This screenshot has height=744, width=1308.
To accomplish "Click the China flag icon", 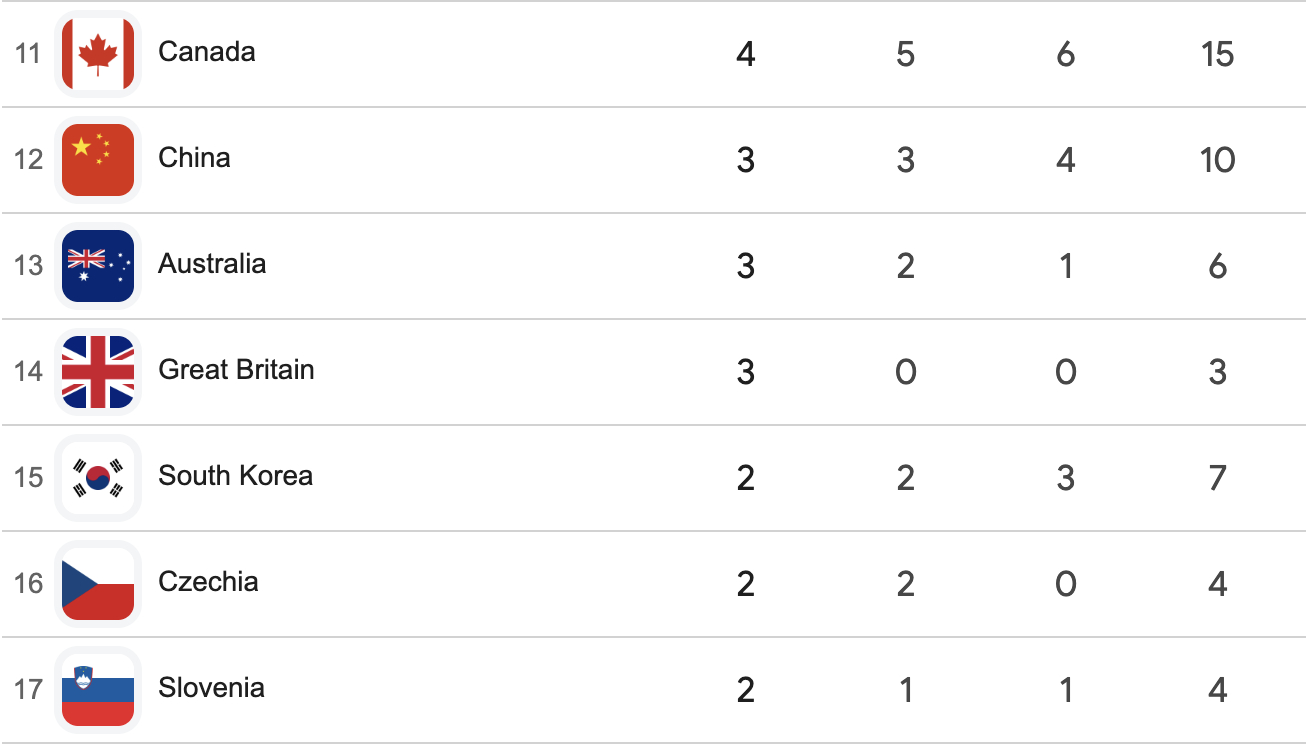I will tap(98, 160).
